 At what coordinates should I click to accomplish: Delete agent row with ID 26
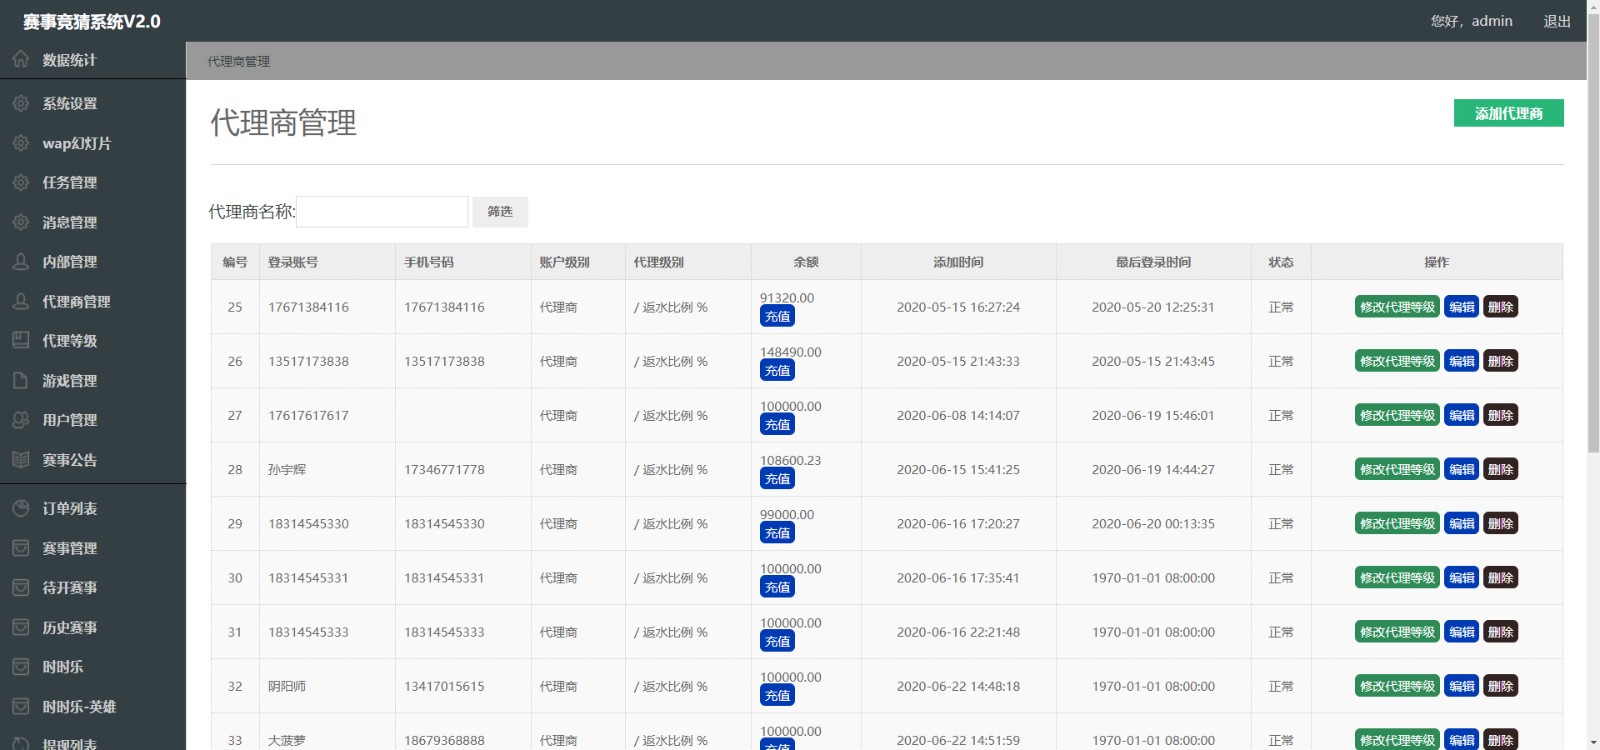(1500, 361)
